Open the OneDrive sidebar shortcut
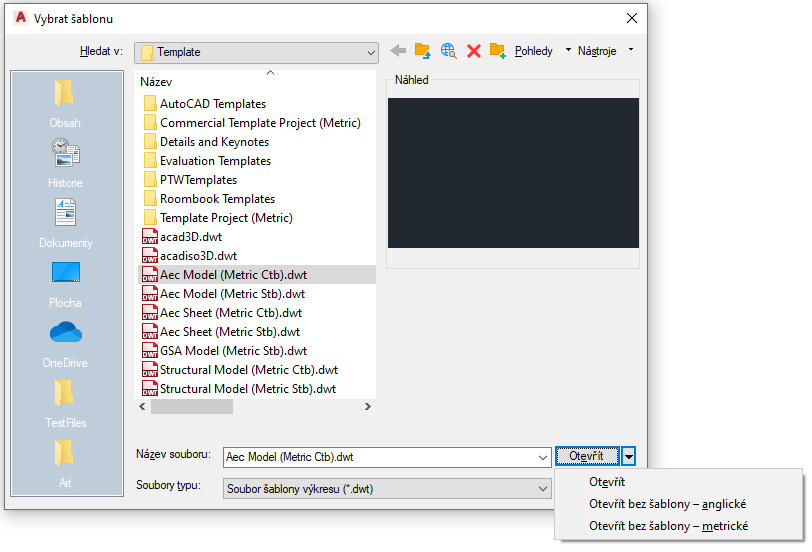Image resolution: width=812 pixels, height=552 pixels. [65, 343]
